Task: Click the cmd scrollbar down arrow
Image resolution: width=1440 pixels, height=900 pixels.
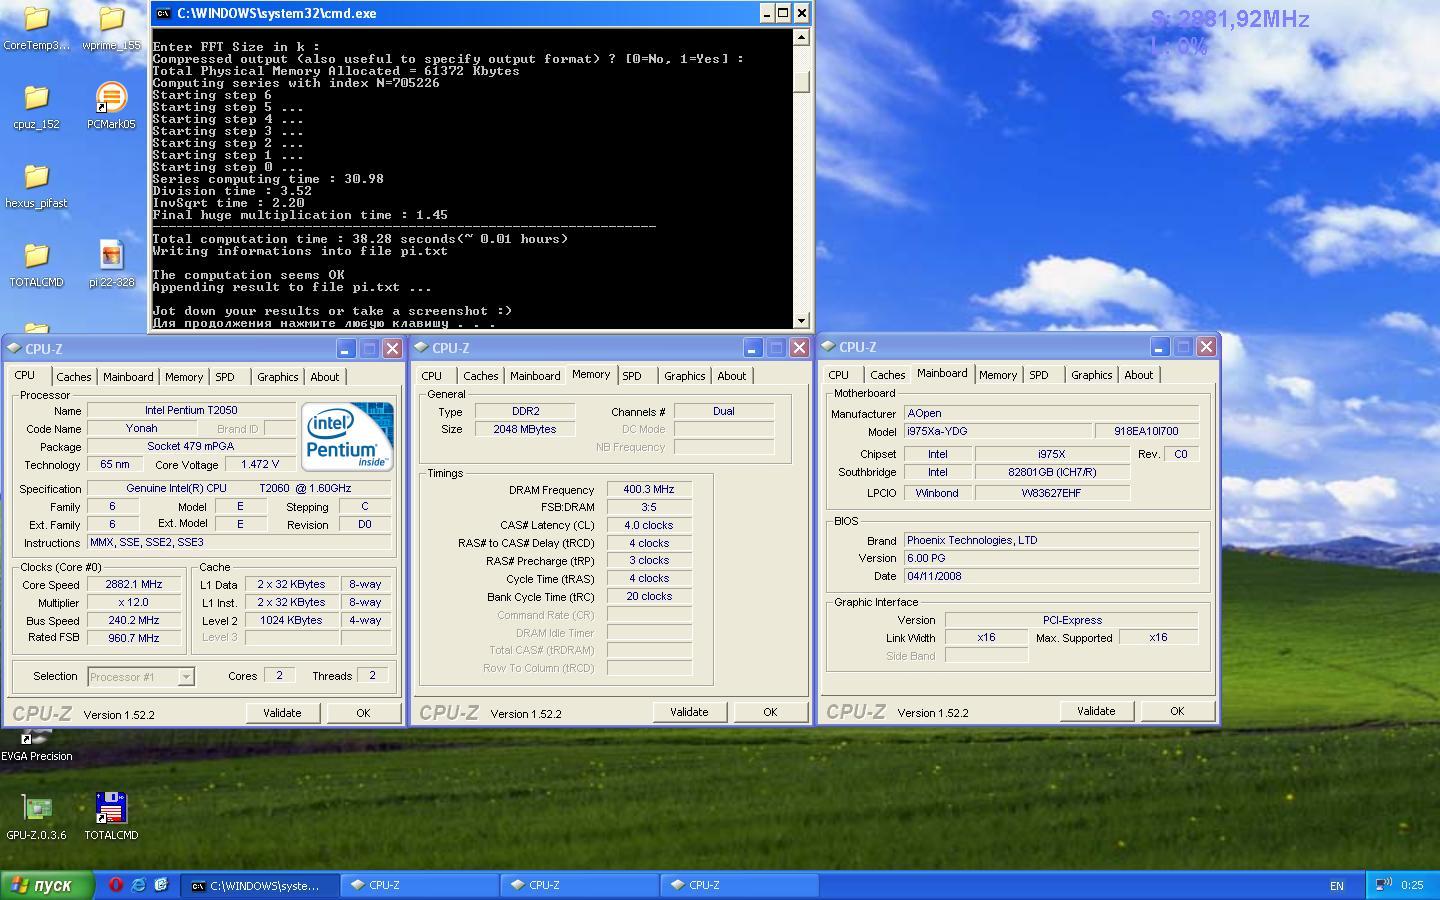Action: click(x=801, y=321)
